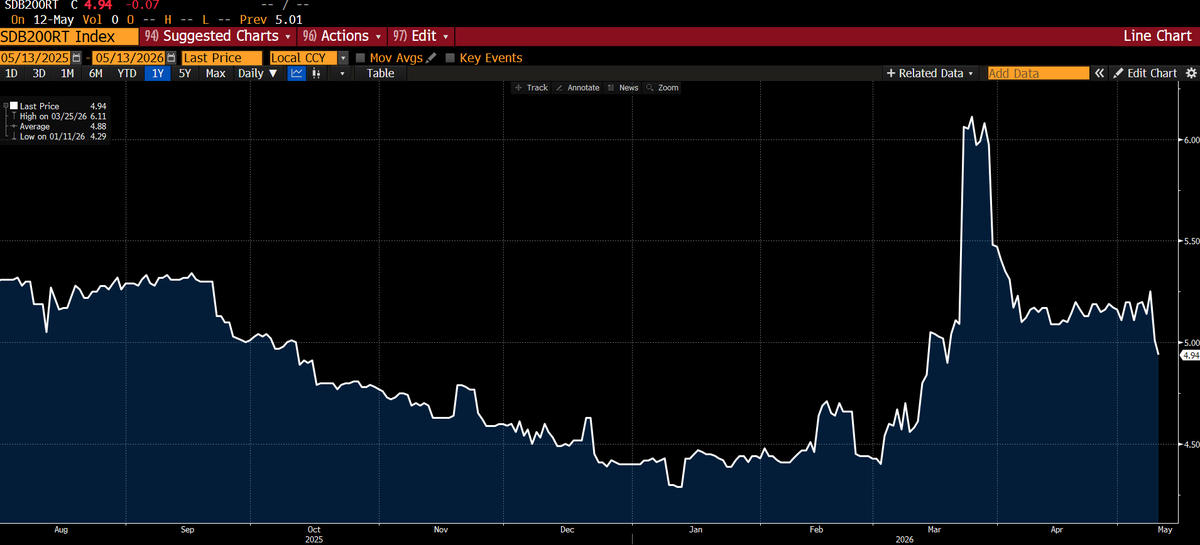Open the Daily periodicity dropdown
This screenshot has height=545, width=1200.
[258, 73]
